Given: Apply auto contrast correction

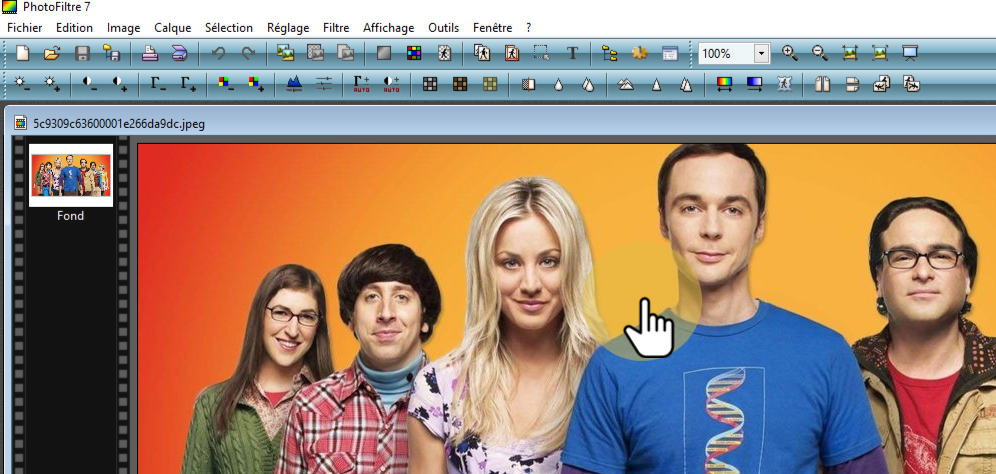Looking at the screenshot, I should (392, 84).
